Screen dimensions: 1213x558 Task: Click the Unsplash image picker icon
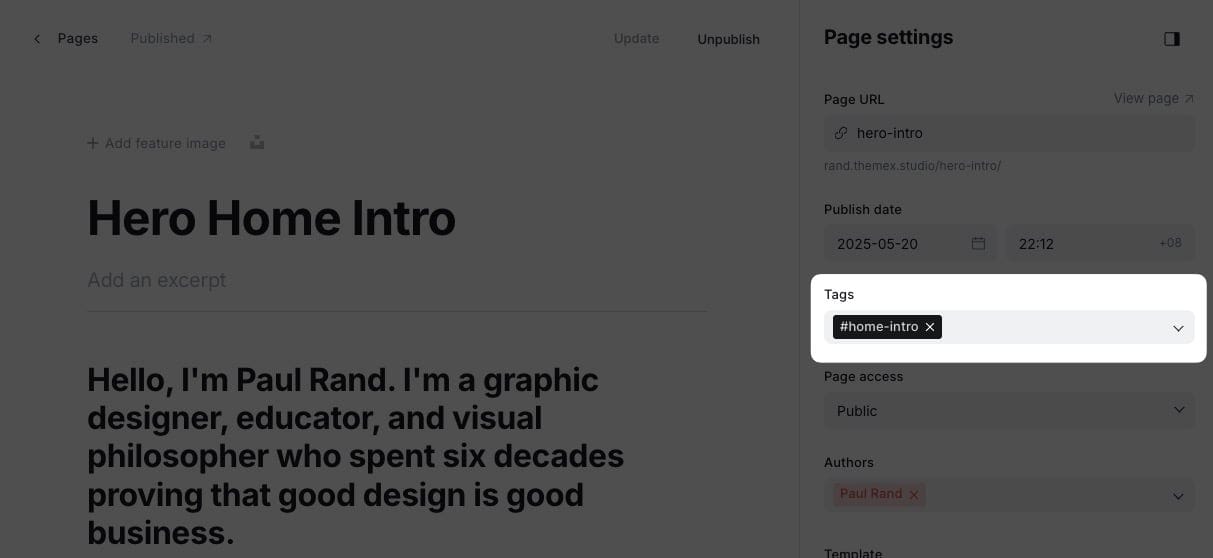coord(257,143)
